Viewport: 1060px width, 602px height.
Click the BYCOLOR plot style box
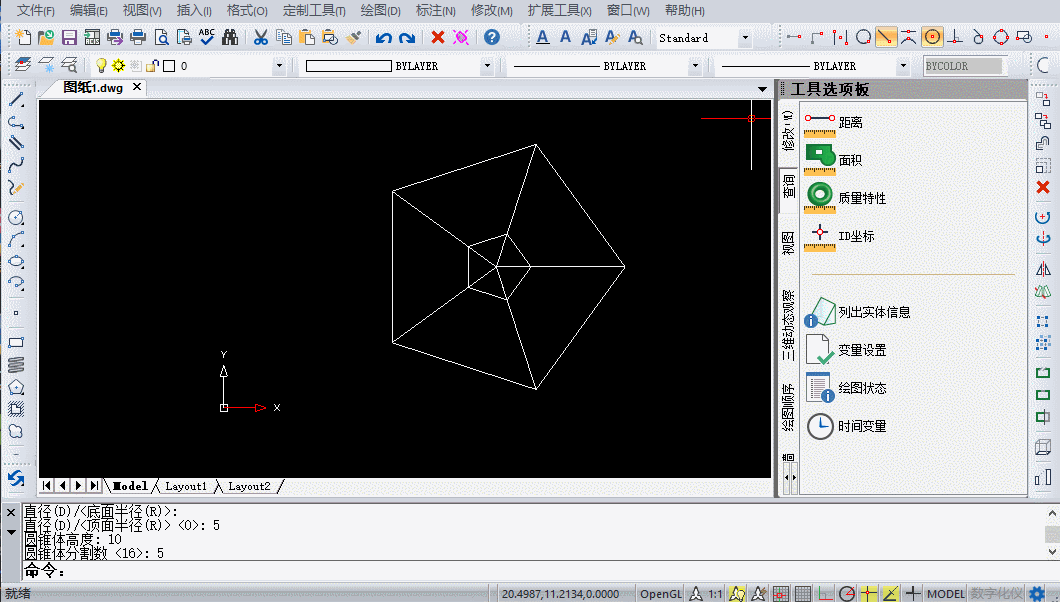pos(964,66)
